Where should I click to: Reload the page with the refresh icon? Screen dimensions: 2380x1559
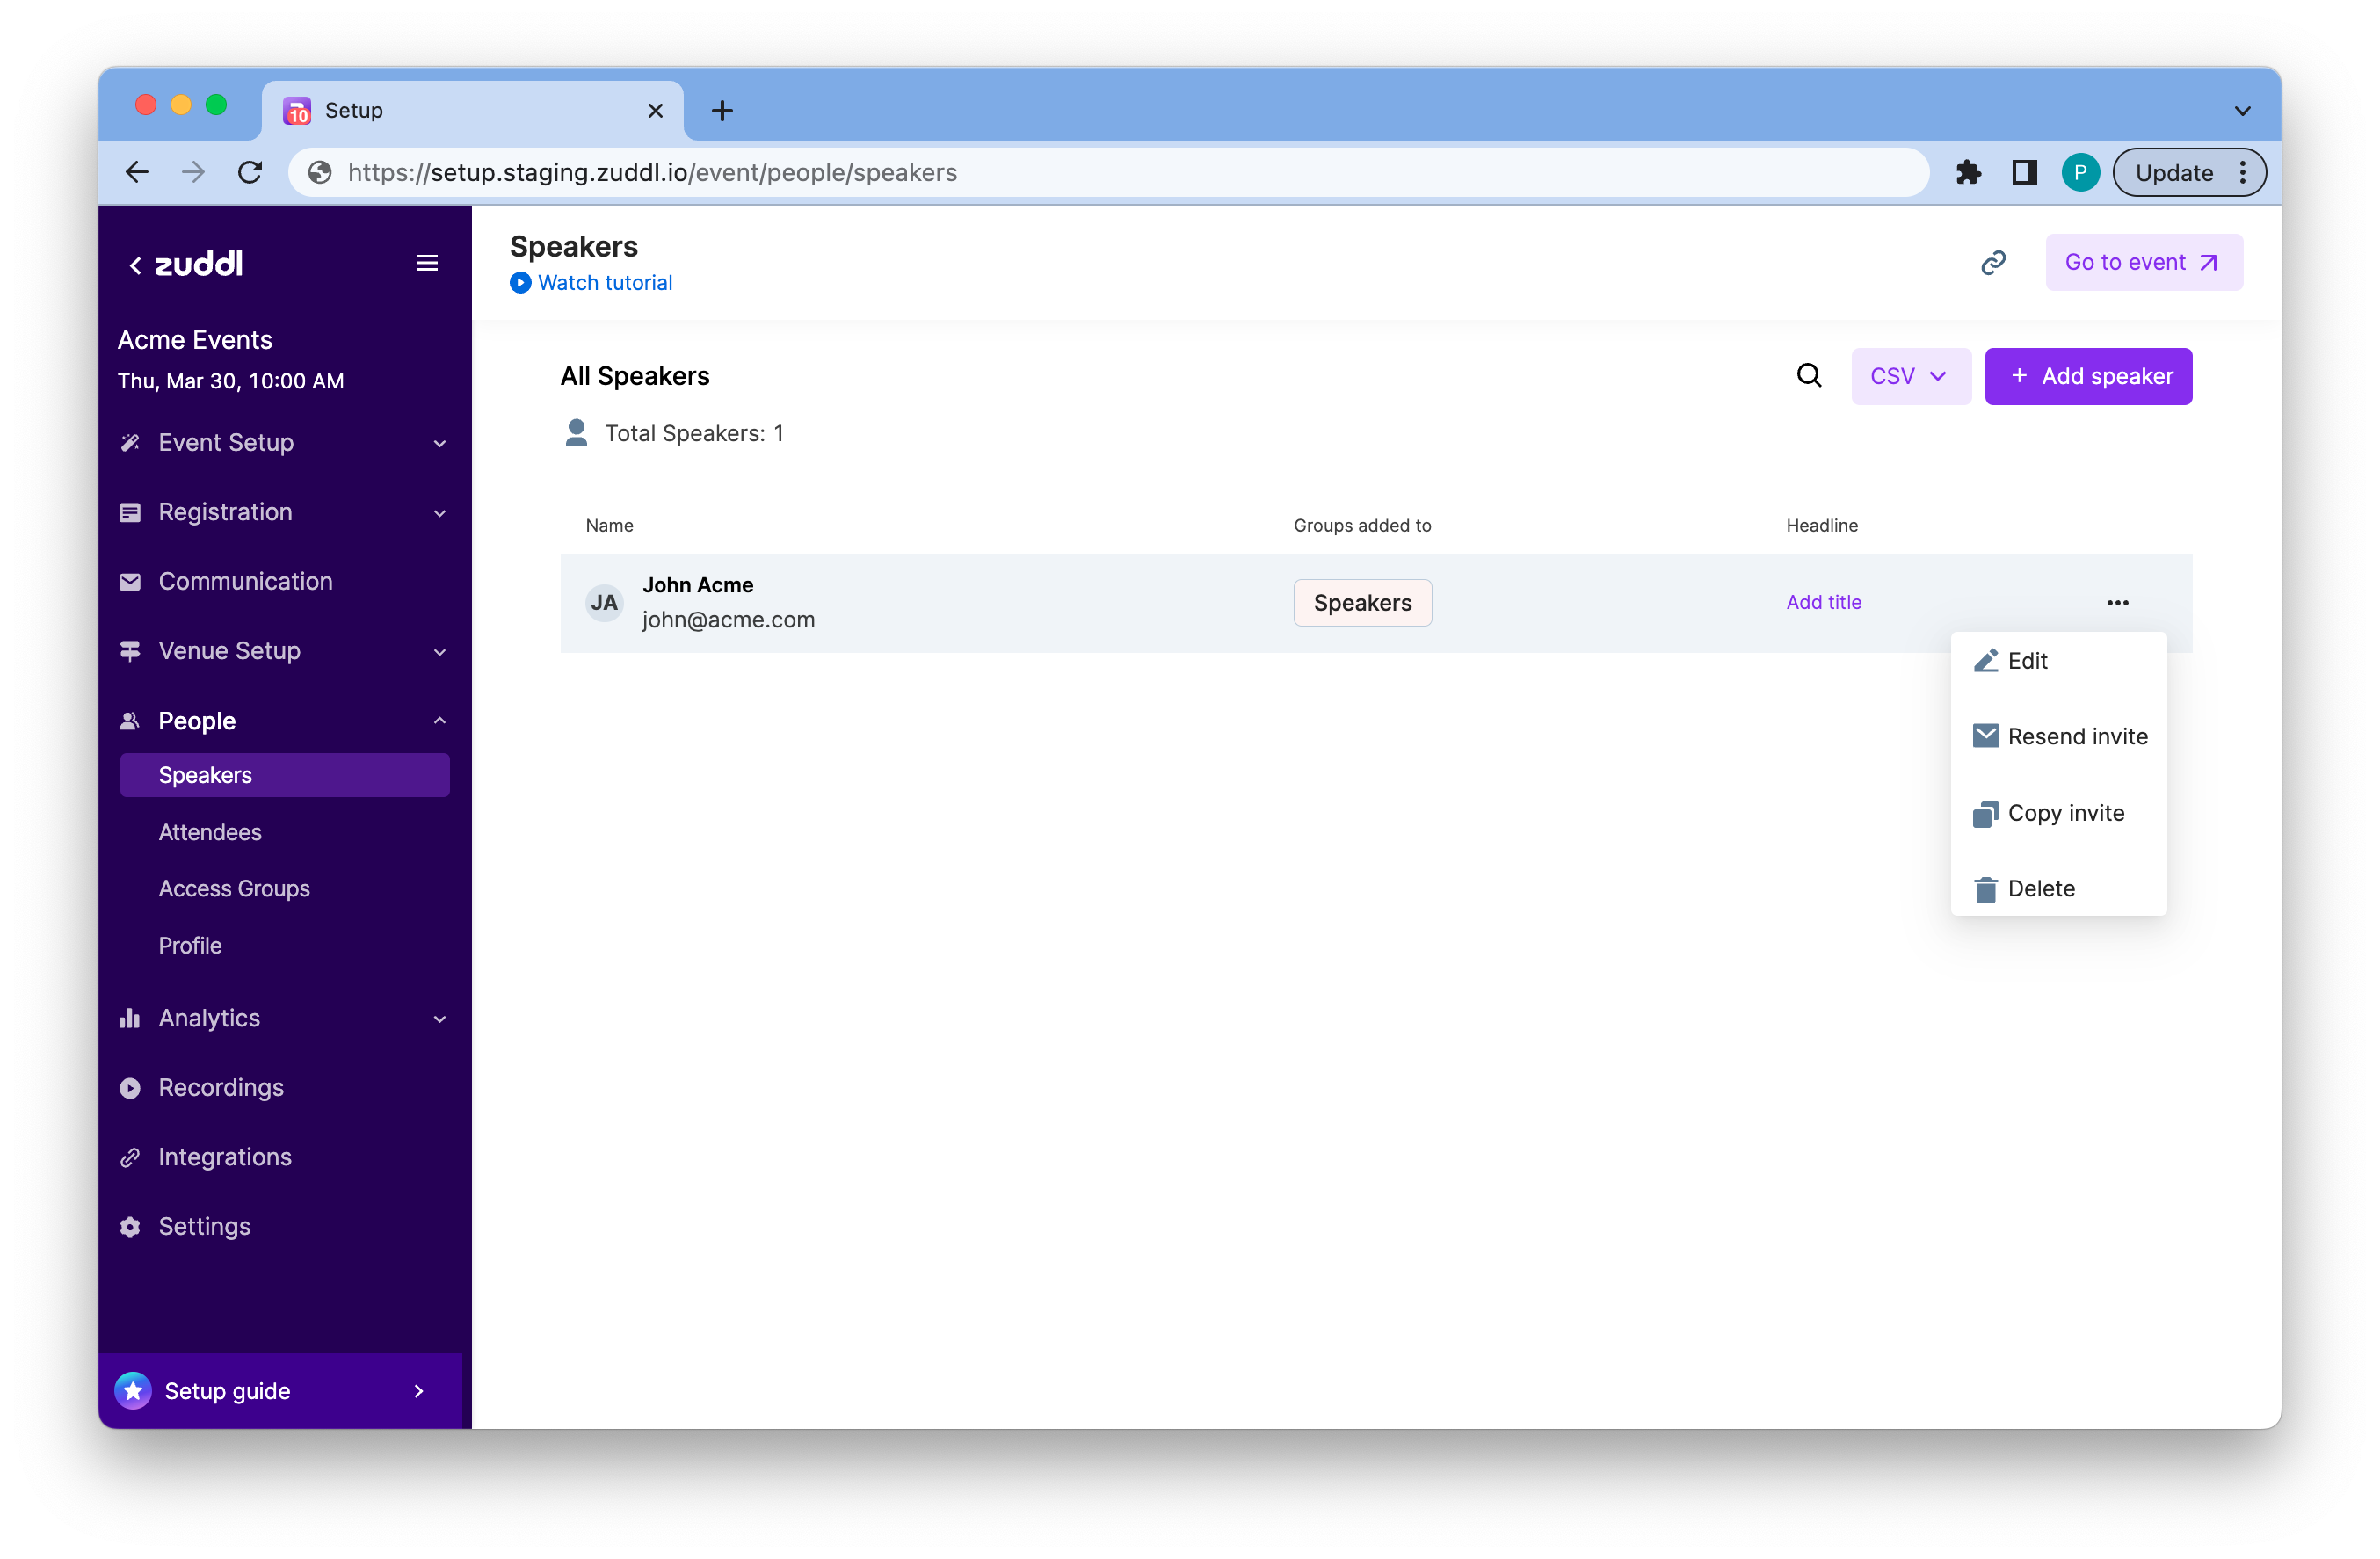pyautogui.click(x=250, y=173)
